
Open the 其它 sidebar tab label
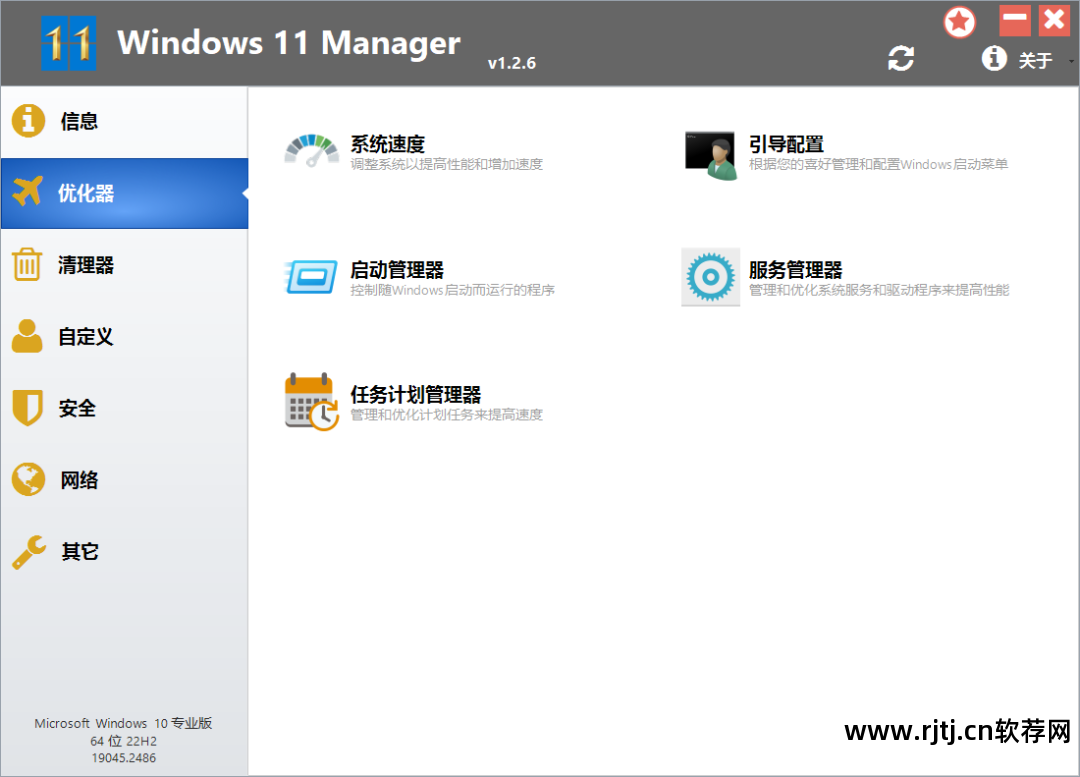click(79, 552)
